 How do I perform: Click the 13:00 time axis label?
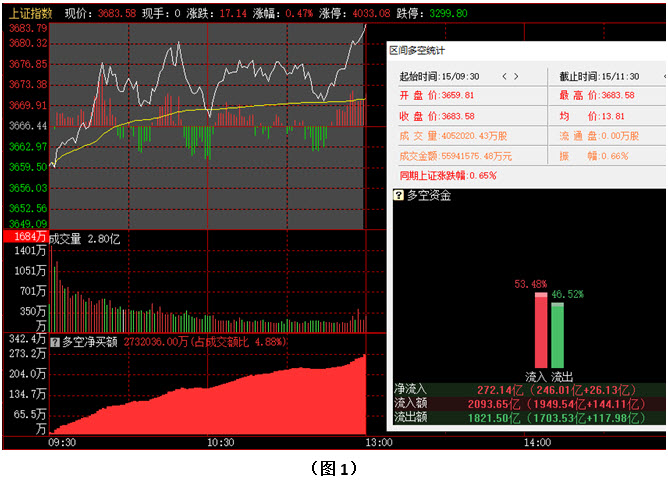pyautogui.click(x=379, y=443)
